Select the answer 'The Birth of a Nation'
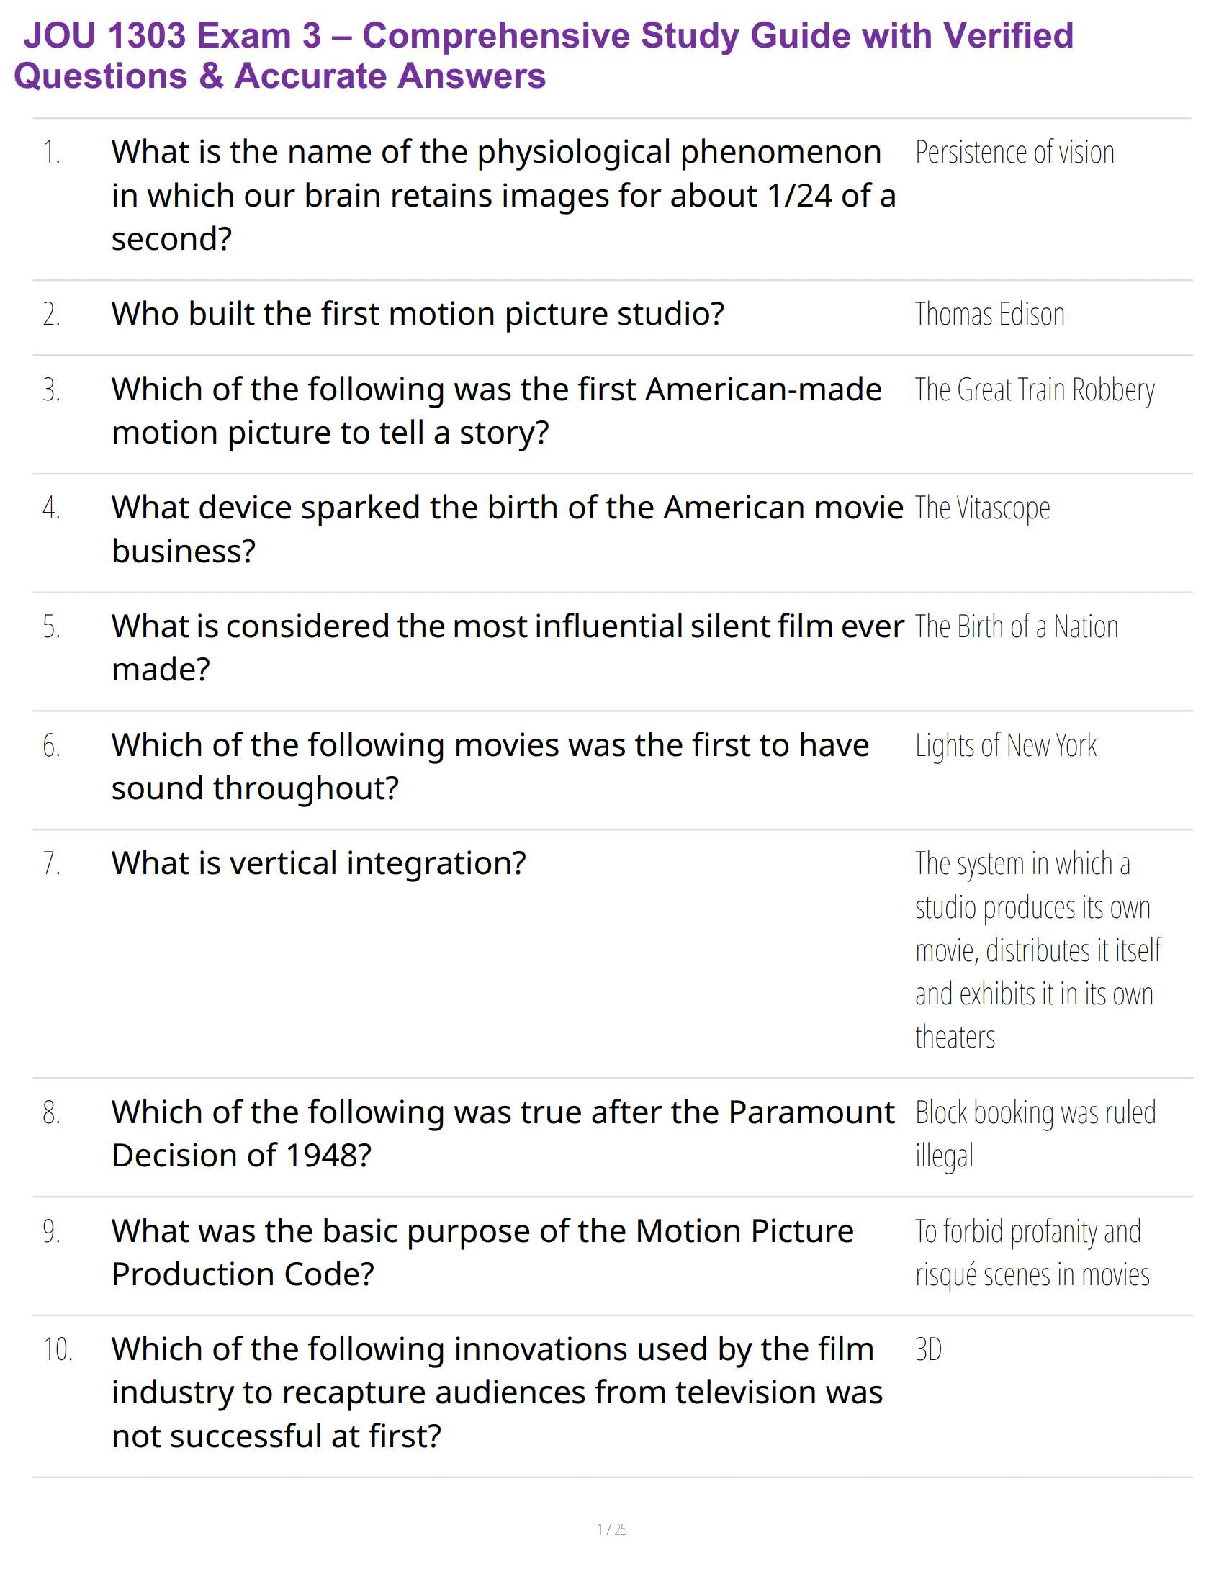Screen dimensions: 1224x1584 pos(1016,627)
